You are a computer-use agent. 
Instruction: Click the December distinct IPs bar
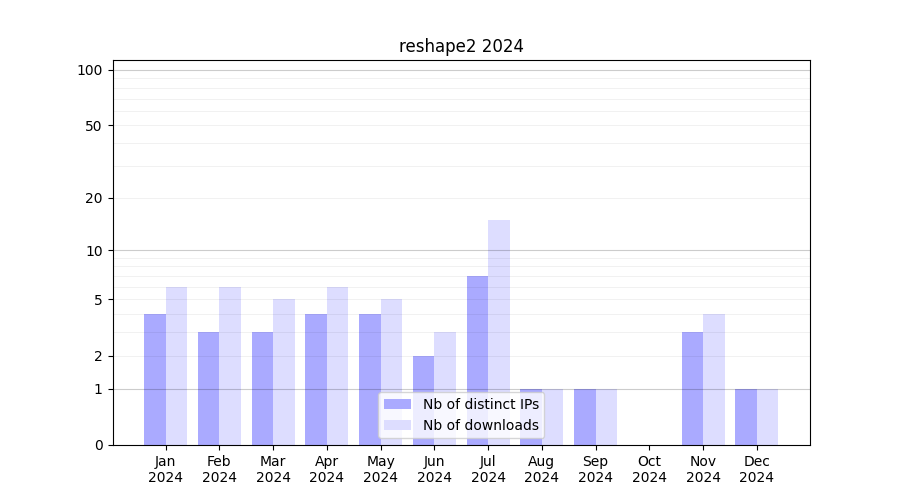tap(746, 417)
